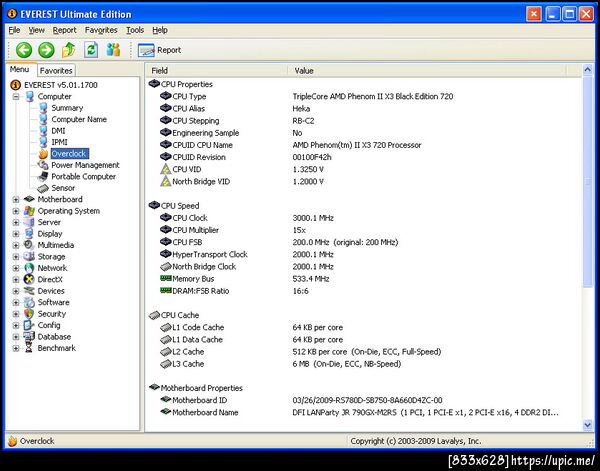Click the Refresh toolbar icon
The height and width of the screenshot is (471, 600).
coord(91,50)
